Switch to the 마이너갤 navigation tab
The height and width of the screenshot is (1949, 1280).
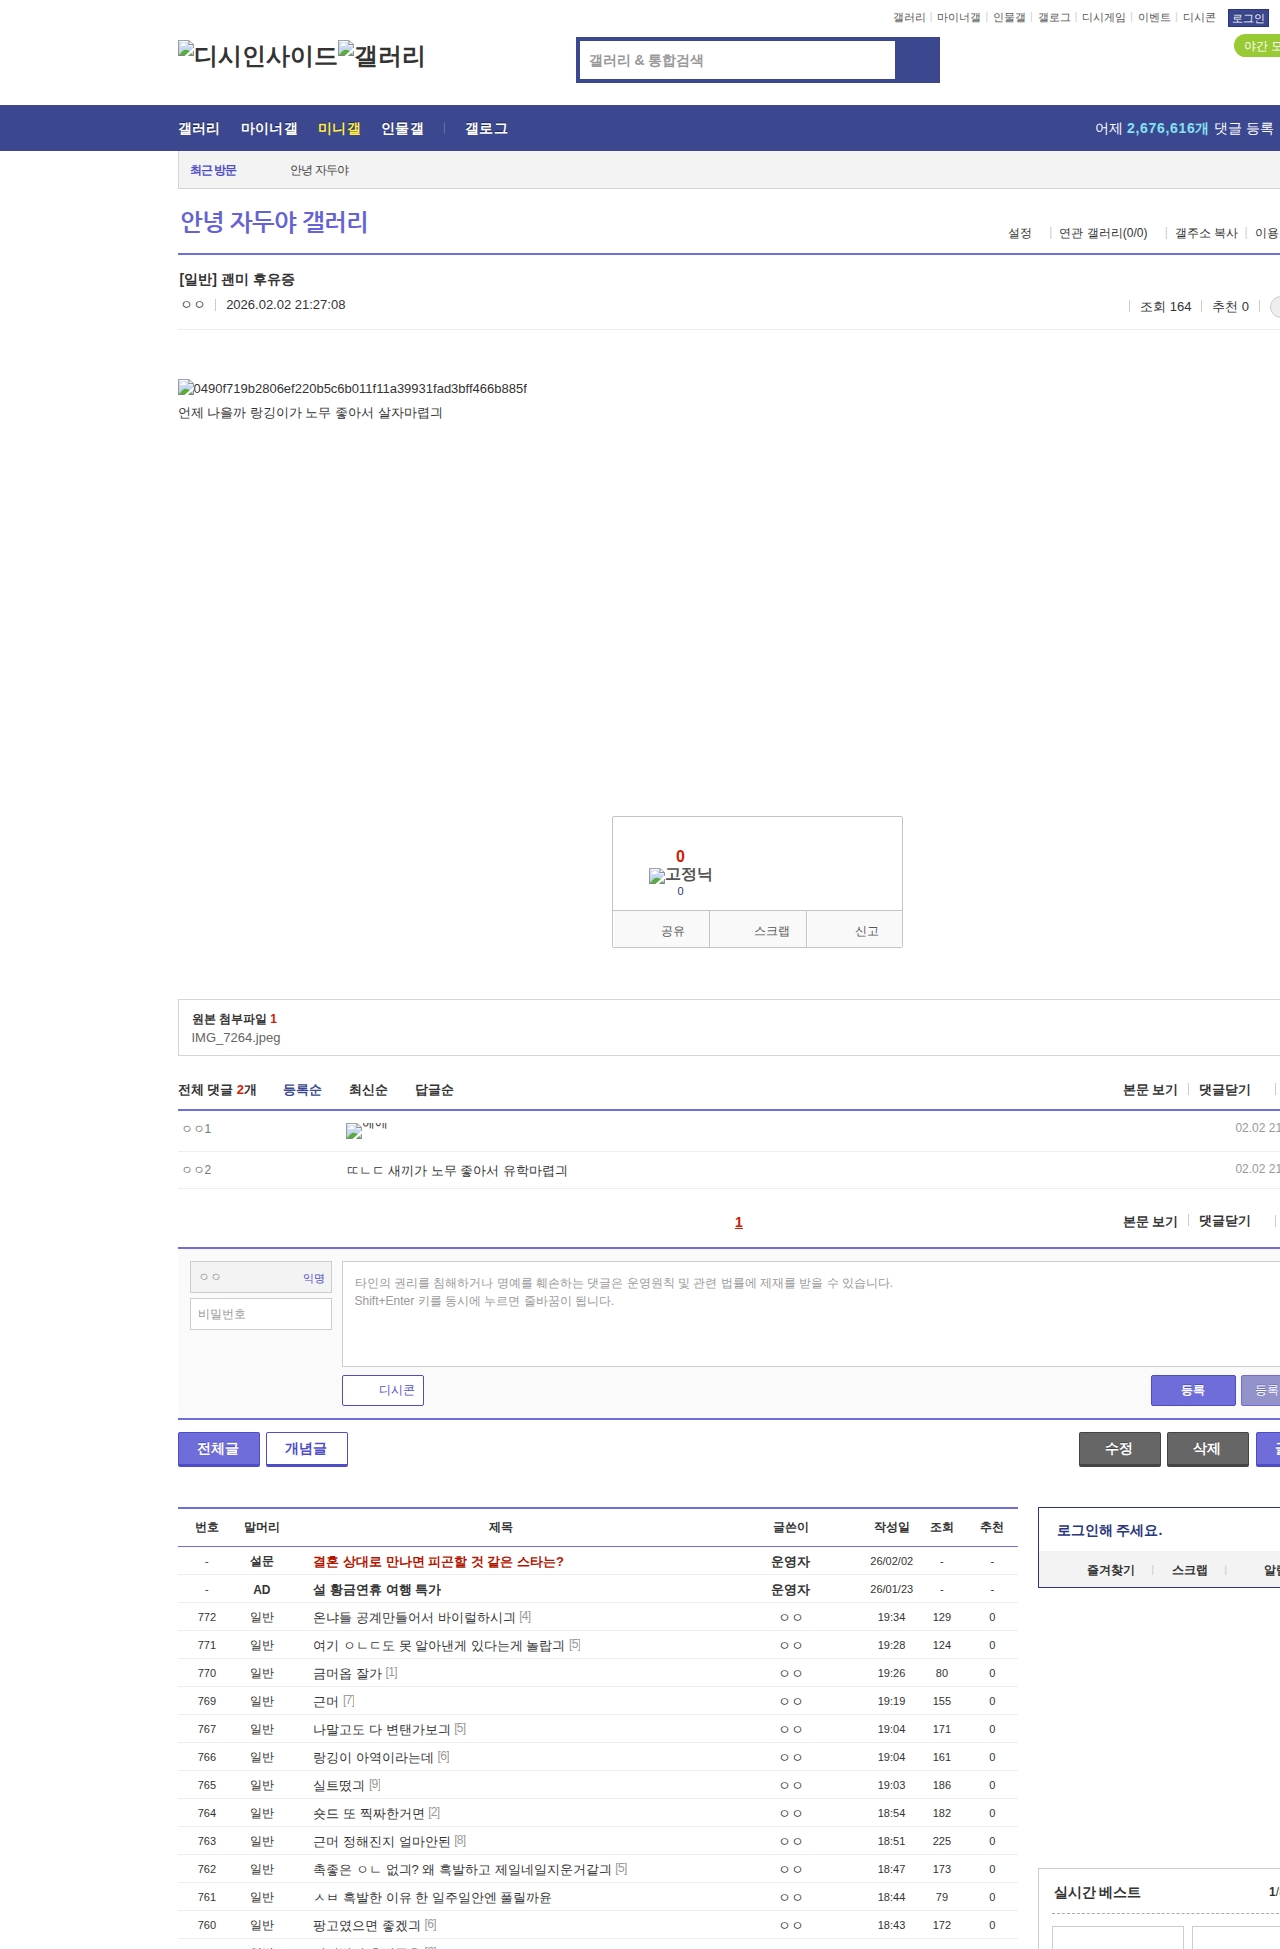pos(269,129)
